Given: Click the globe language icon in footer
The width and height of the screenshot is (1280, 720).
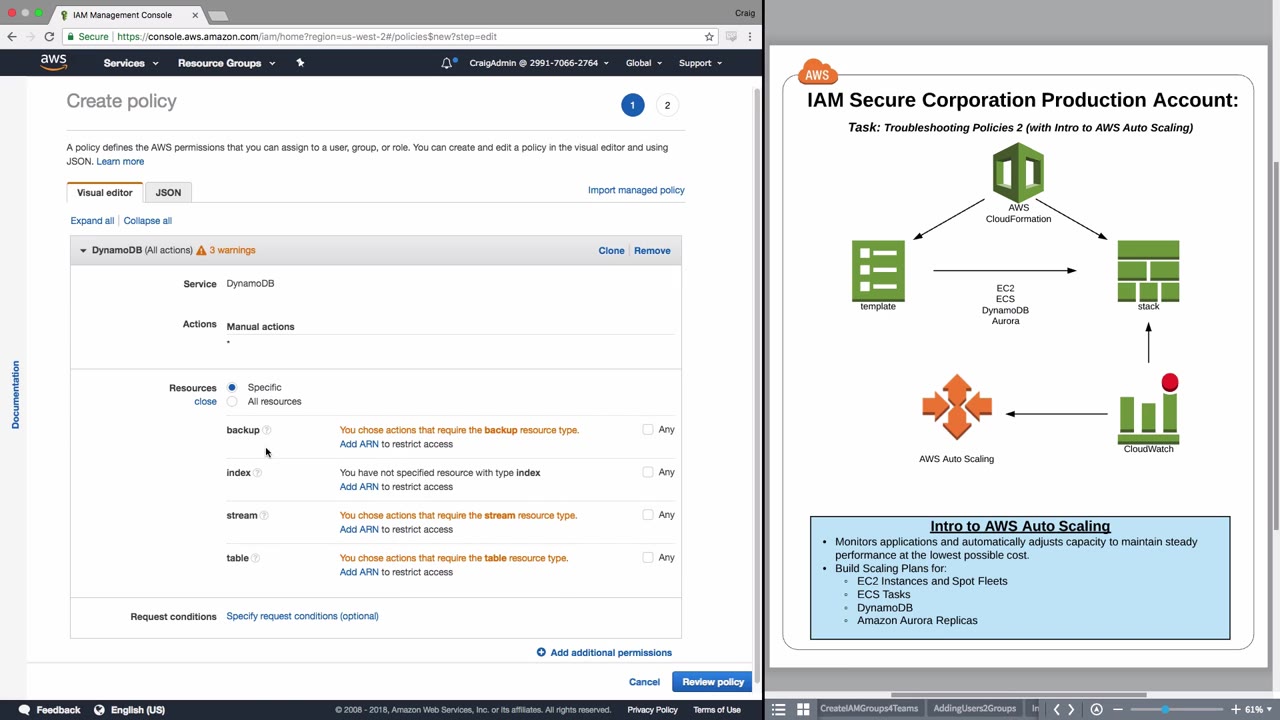Looking at the screenshot, I should pos(99,710).
